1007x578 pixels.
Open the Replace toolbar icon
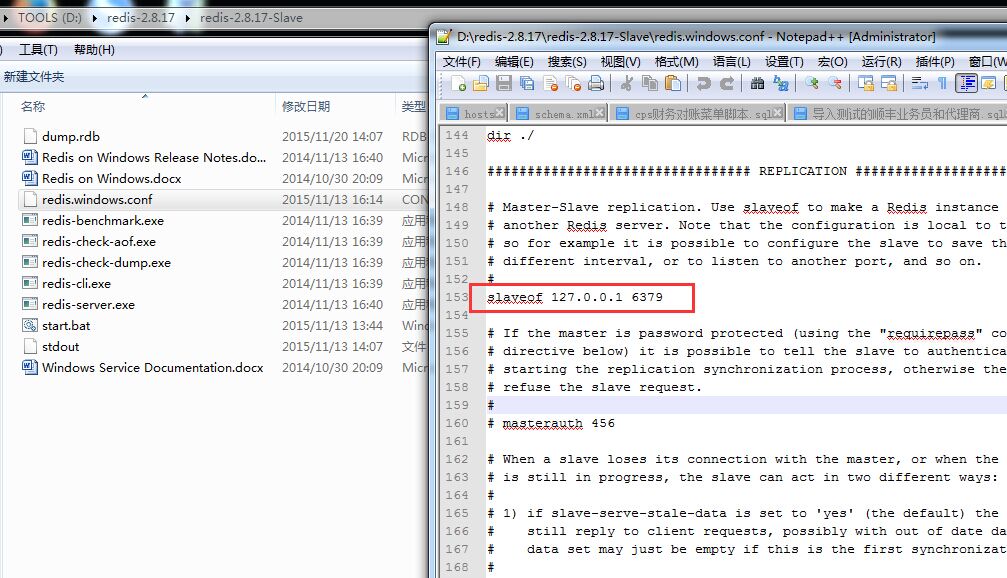coord(781,83)
